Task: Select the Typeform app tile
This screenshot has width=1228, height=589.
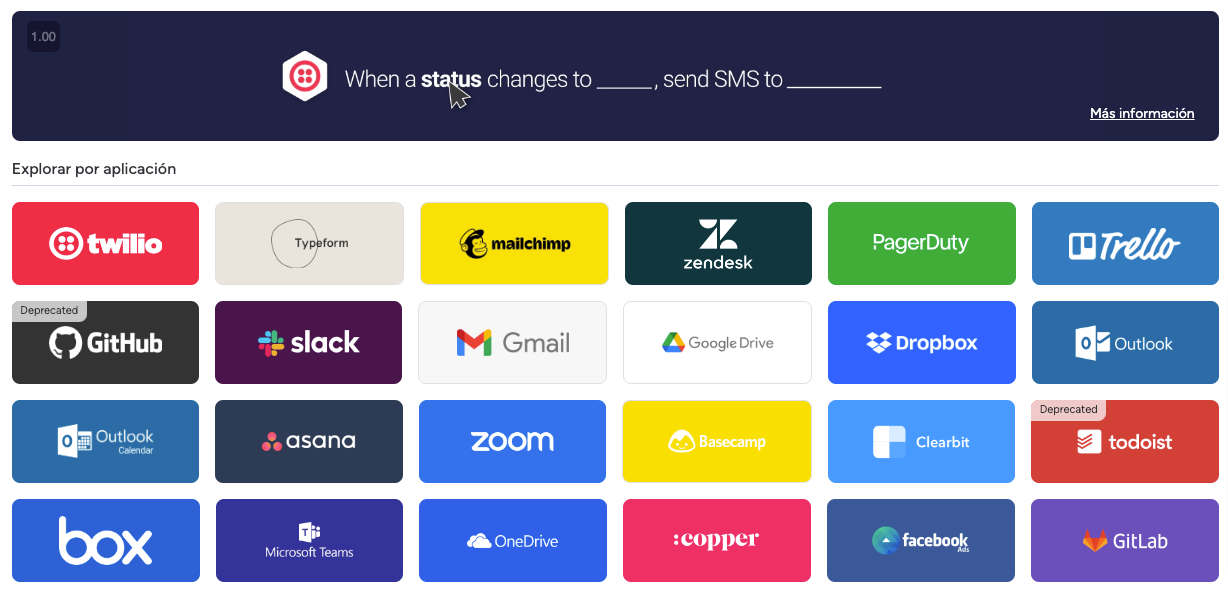Action: click(x=309, y=243)
